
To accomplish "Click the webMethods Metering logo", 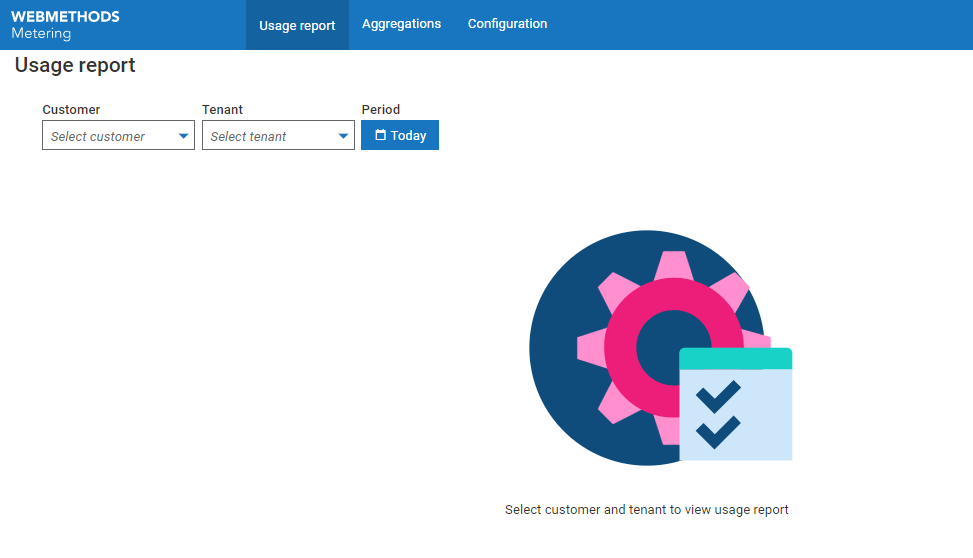I will [x=65, y=25].
